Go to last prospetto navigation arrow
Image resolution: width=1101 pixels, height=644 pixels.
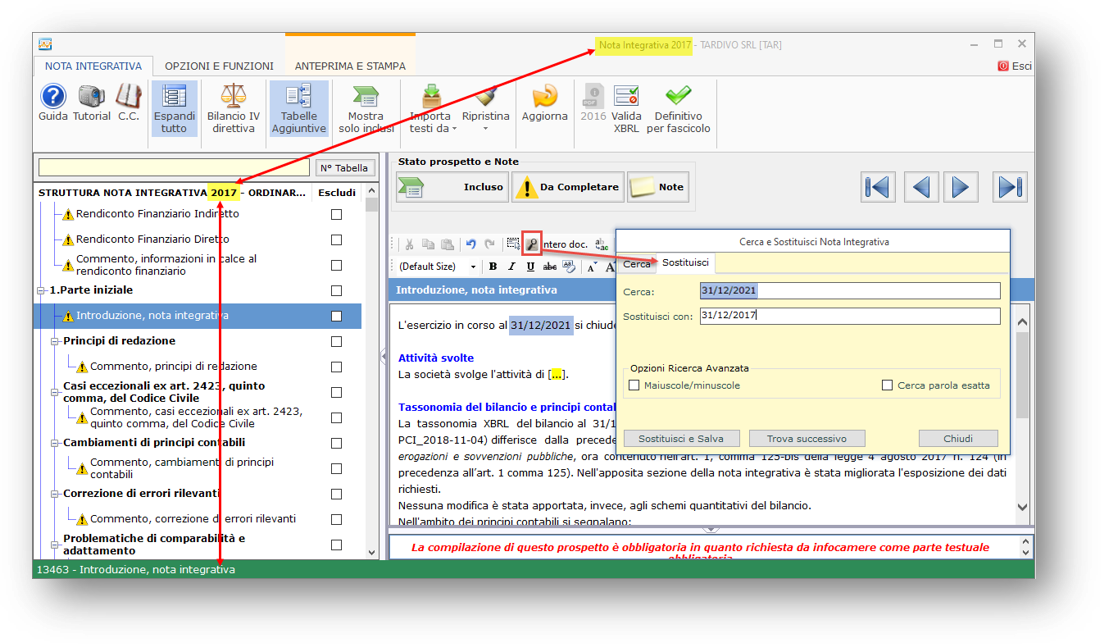(1010, 187)
